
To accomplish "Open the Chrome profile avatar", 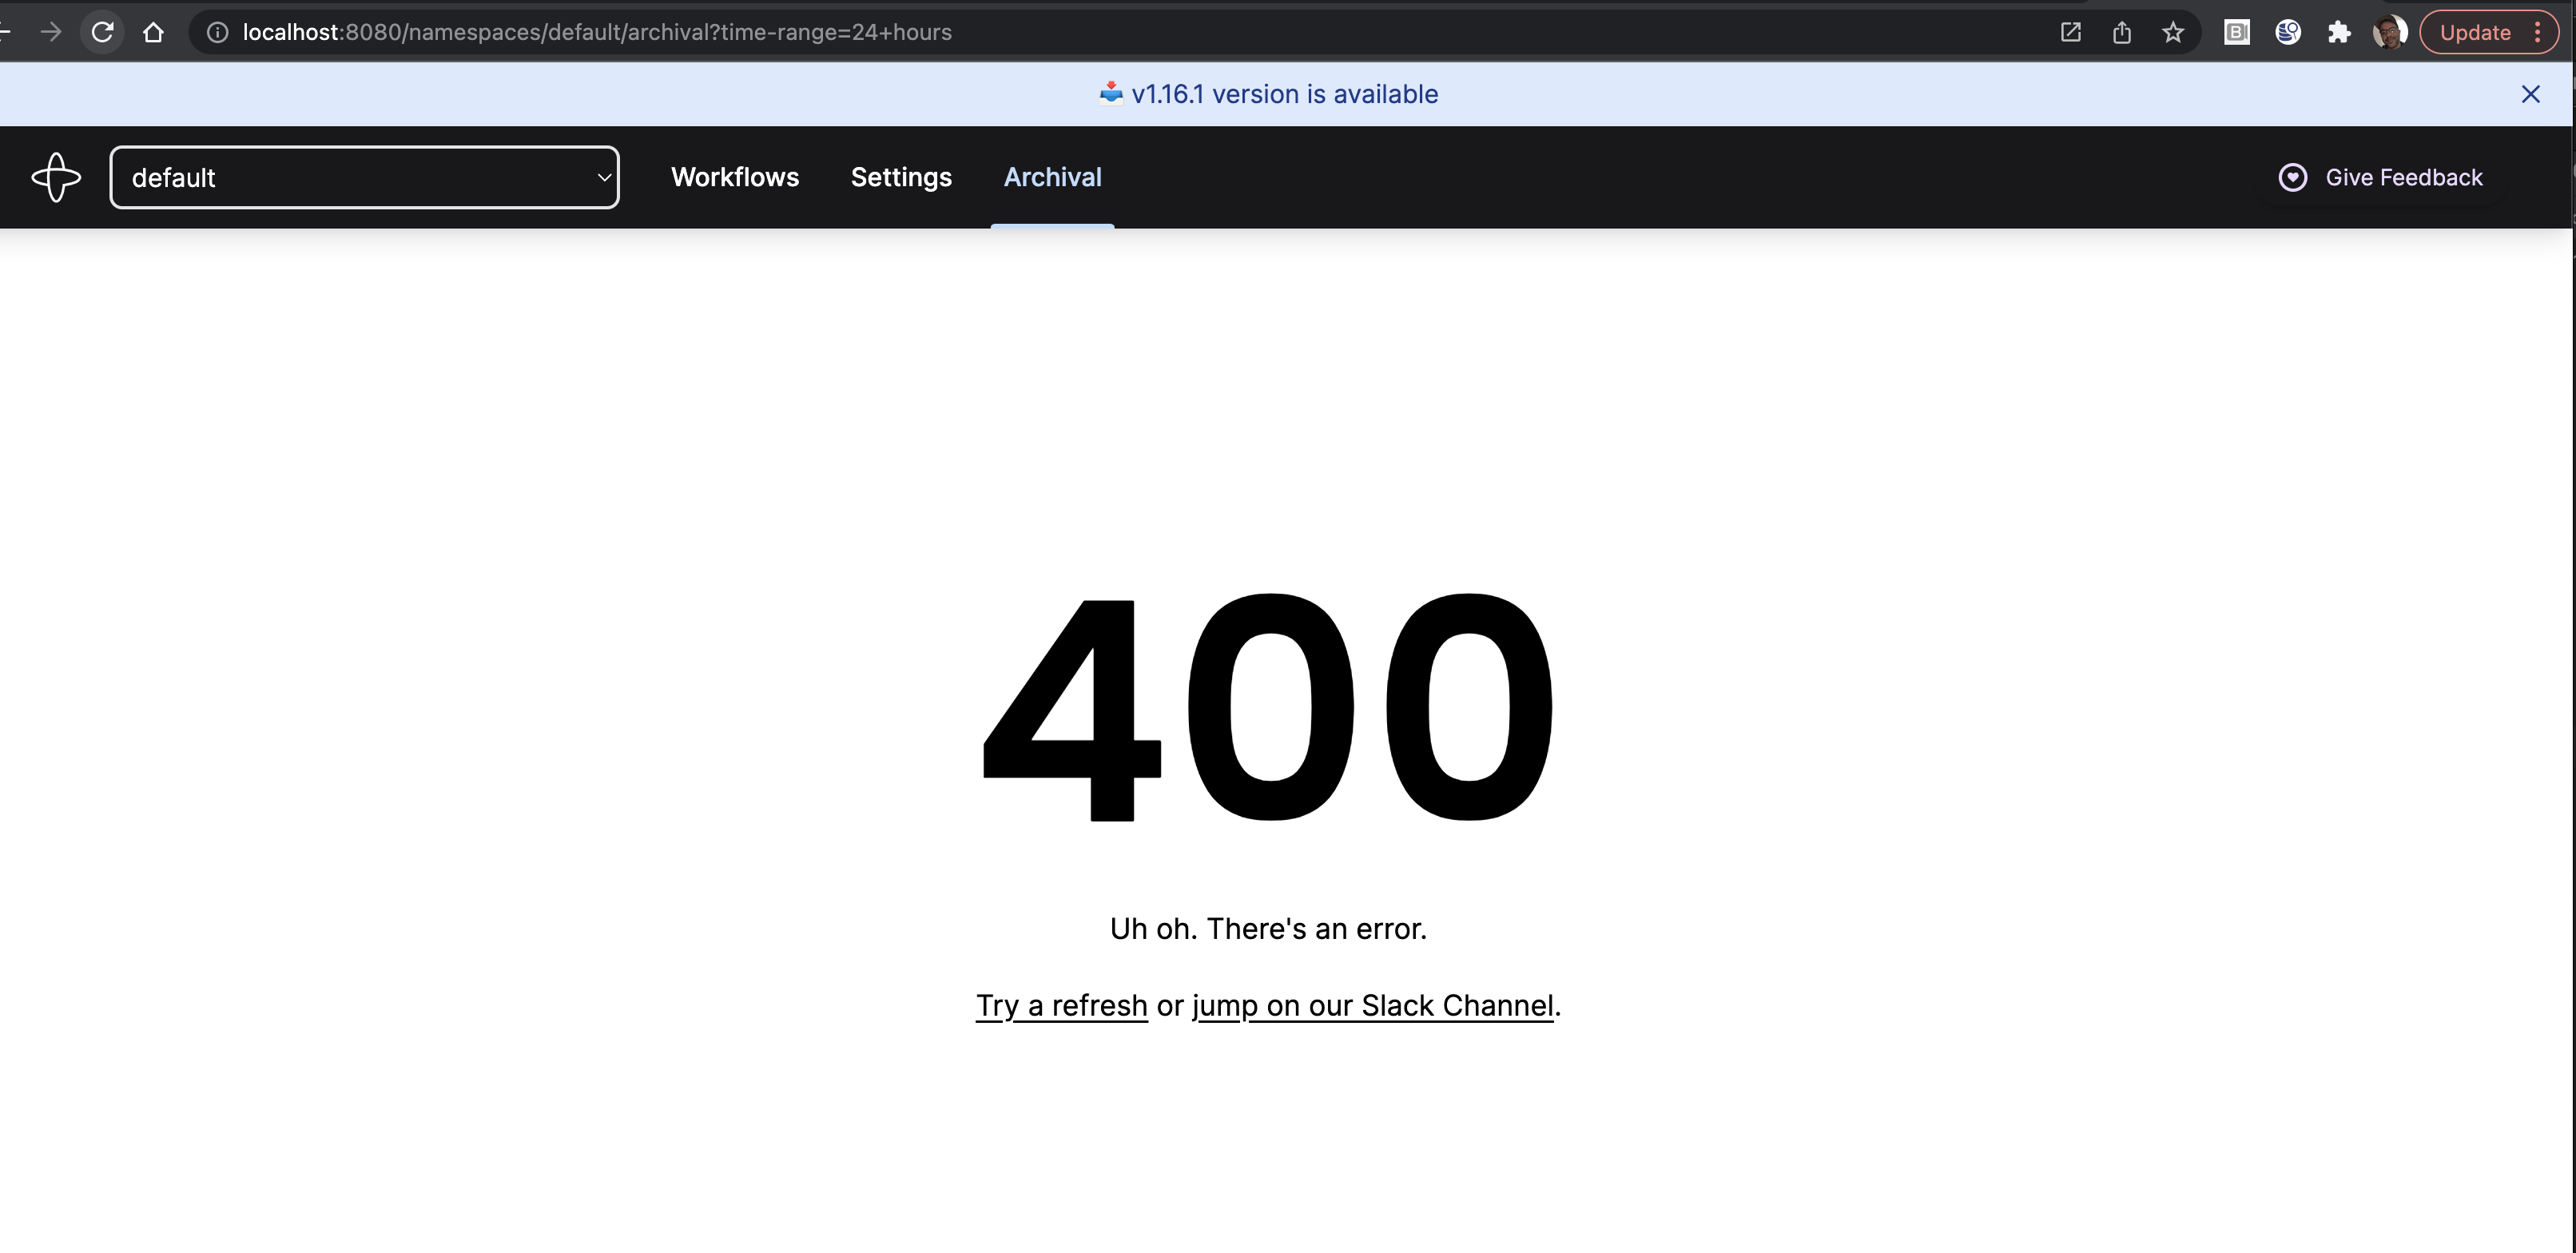I will pos(2391,31).
